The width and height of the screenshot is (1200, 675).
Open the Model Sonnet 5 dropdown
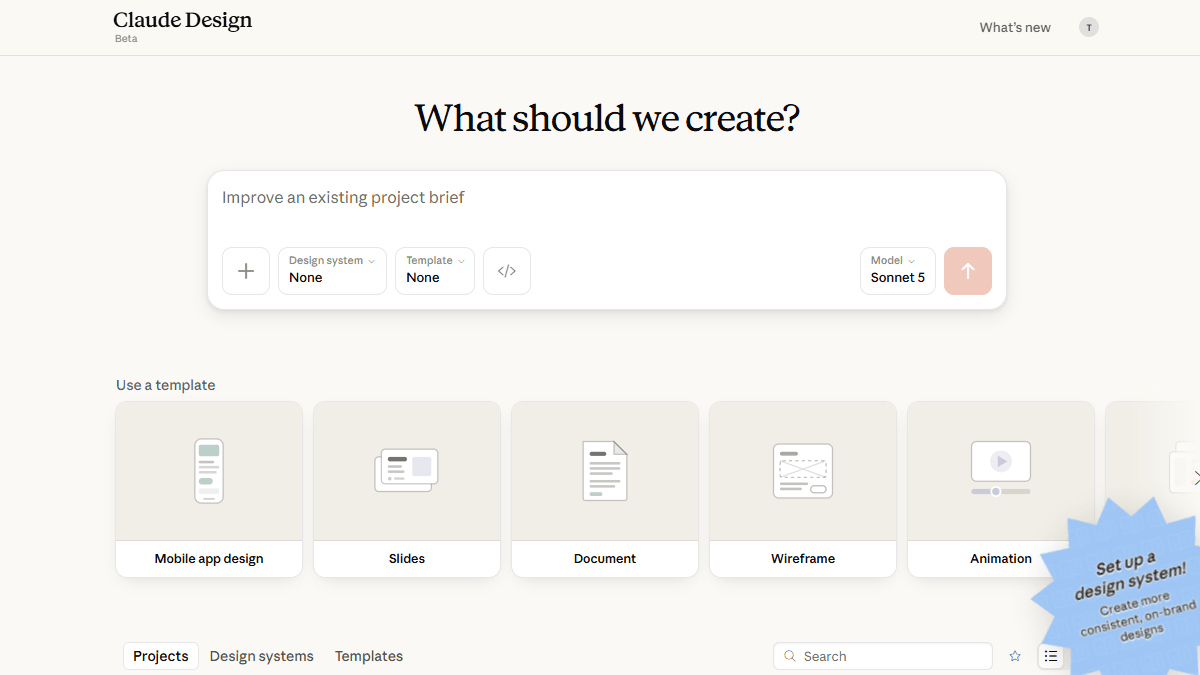coord(898,271)
